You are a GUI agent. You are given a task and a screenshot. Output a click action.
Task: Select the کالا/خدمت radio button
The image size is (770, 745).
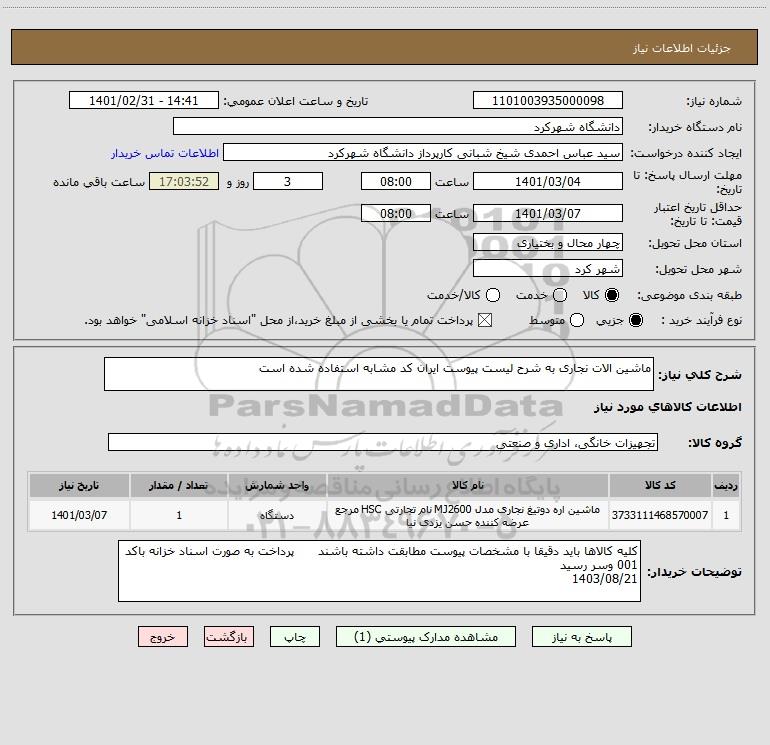coord(493,295)
